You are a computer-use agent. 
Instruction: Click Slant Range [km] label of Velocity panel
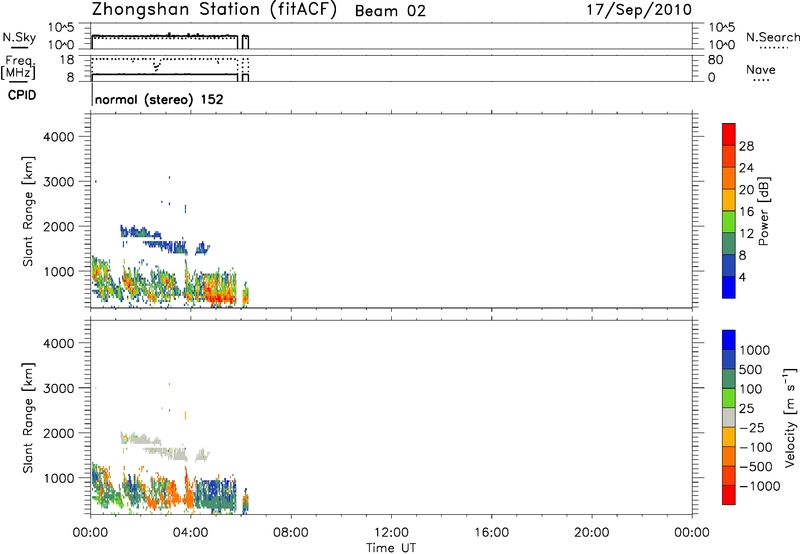tap(28, 418)
